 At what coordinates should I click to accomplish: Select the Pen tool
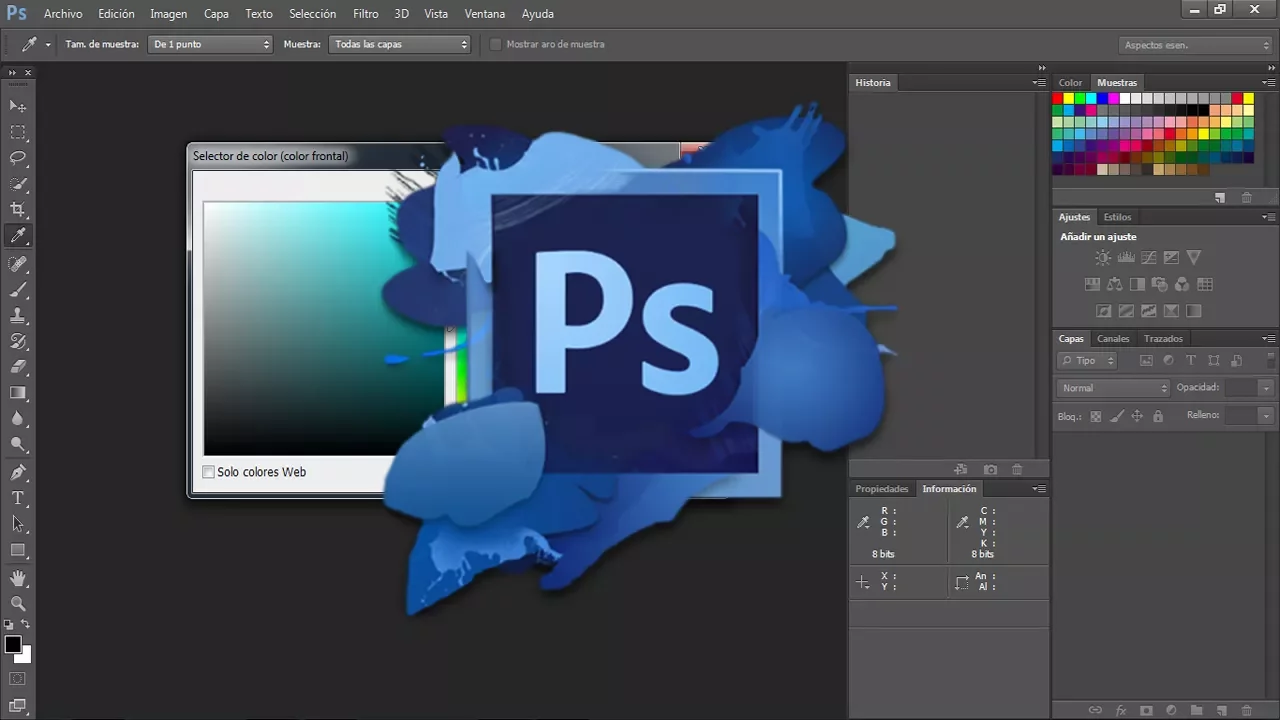tap(18, 472)
